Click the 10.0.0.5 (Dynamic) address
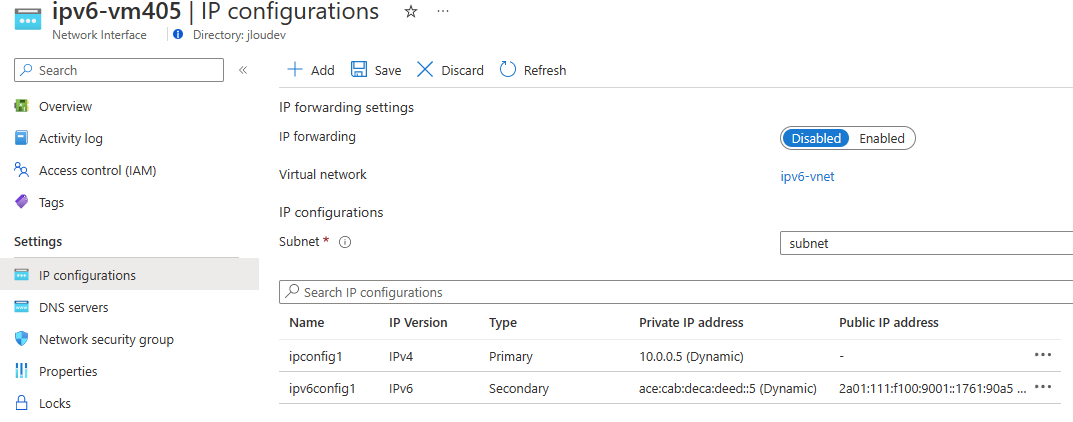 691,356
